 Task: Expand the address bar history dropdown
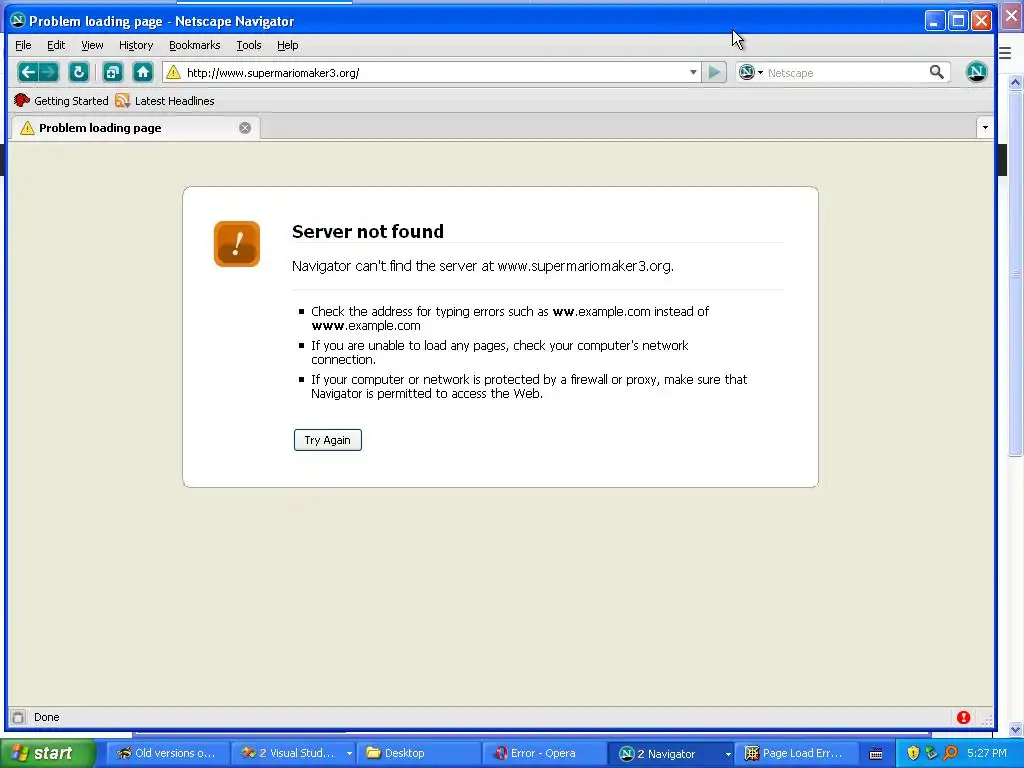coord(693,72)
